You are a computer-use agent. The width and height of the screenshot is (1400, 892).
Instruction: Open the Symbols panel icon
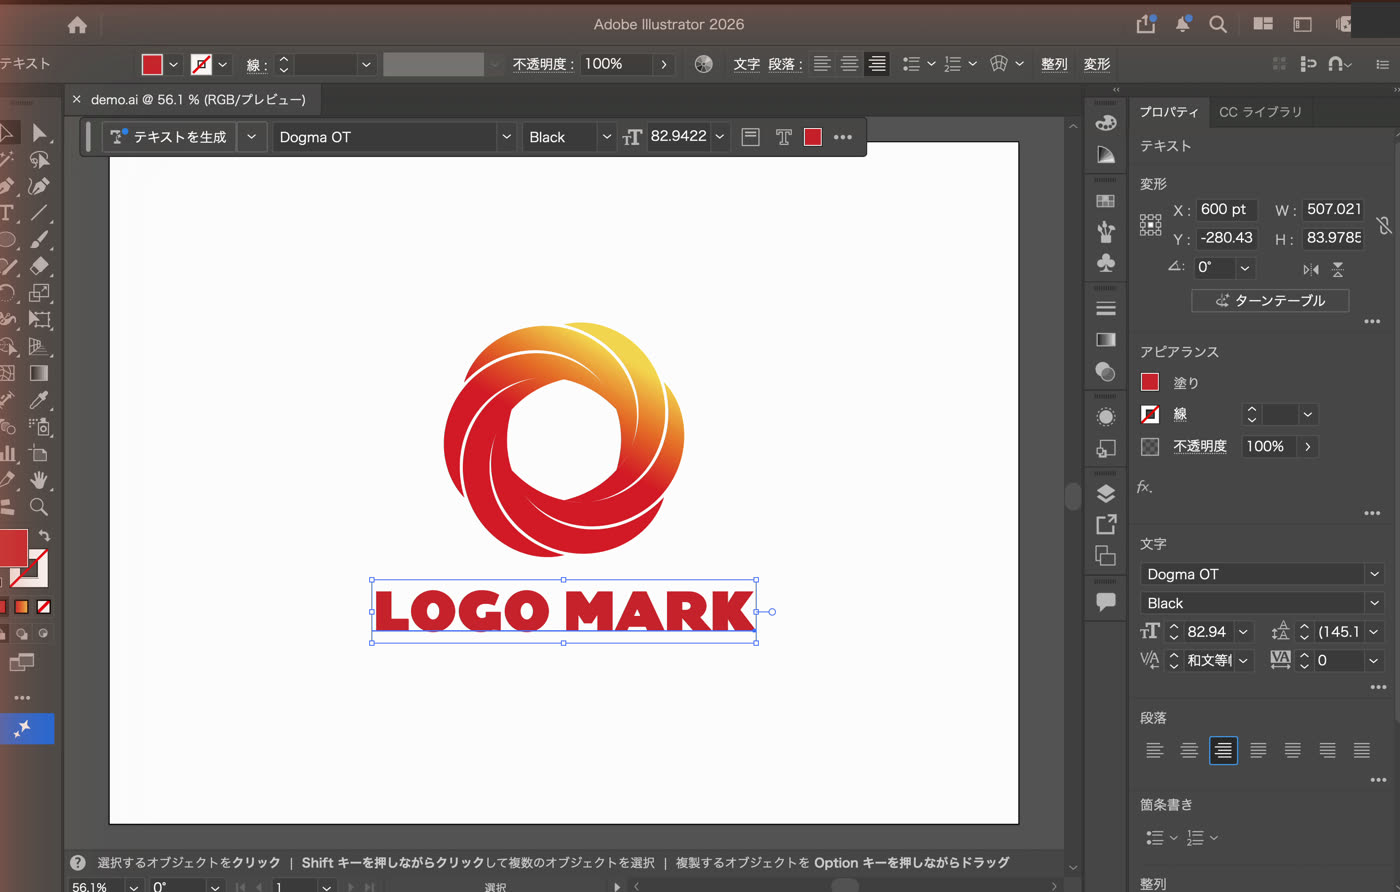[1106, 263]
